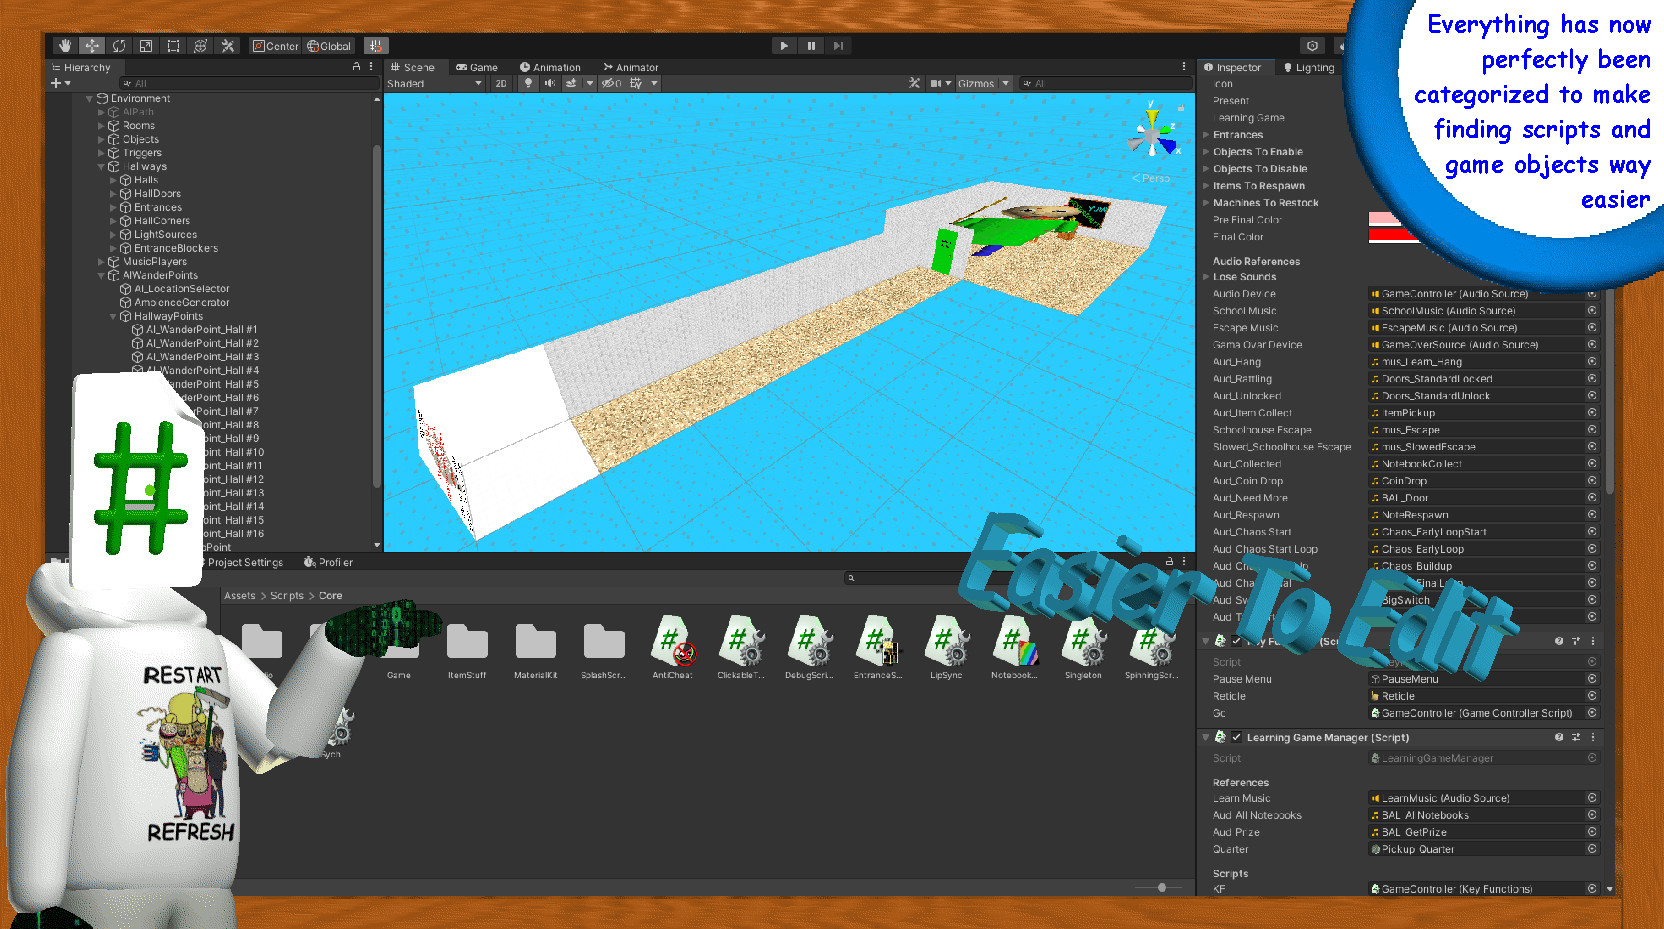Select the Scale tool in toolbar
Image resolution: width=1664 pixels, height=929 pixels.
(x=146, y=46)
